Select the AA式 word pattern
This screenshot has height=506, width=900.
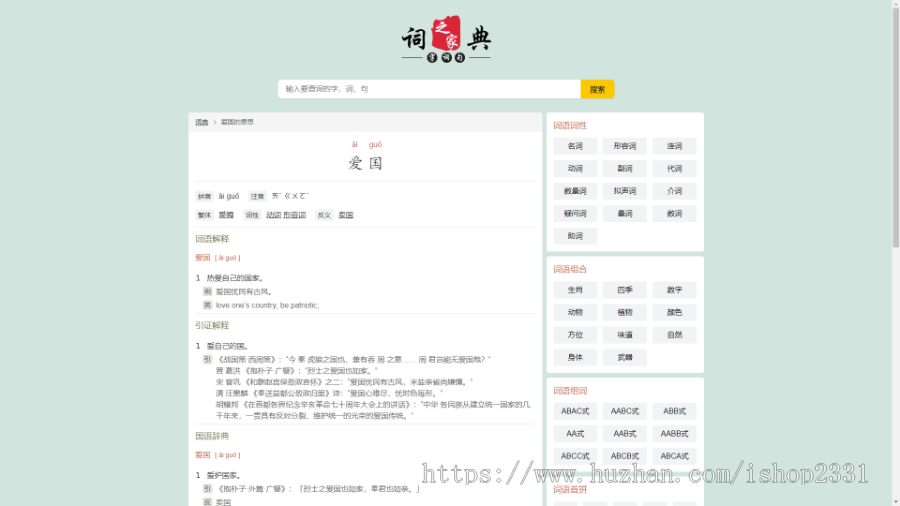coord(575,434)
